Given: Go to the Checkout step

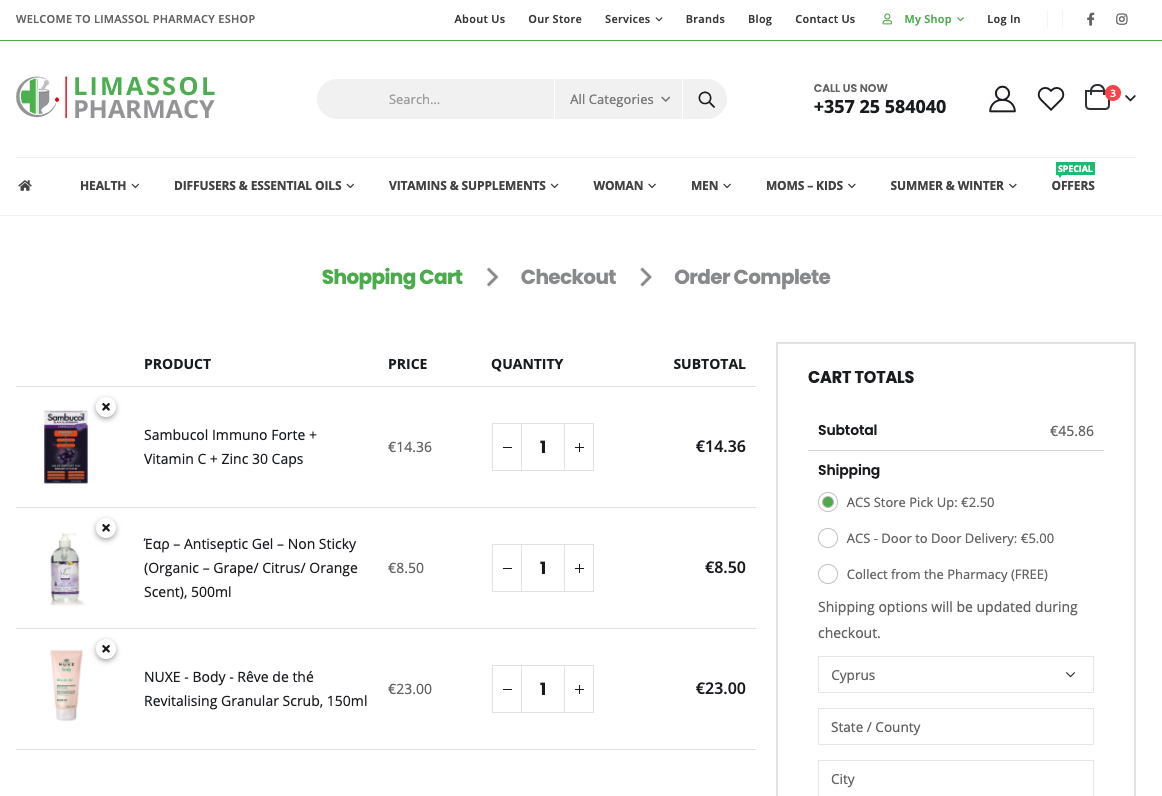Looking at the screenshot, I should [x=568, y=276].
